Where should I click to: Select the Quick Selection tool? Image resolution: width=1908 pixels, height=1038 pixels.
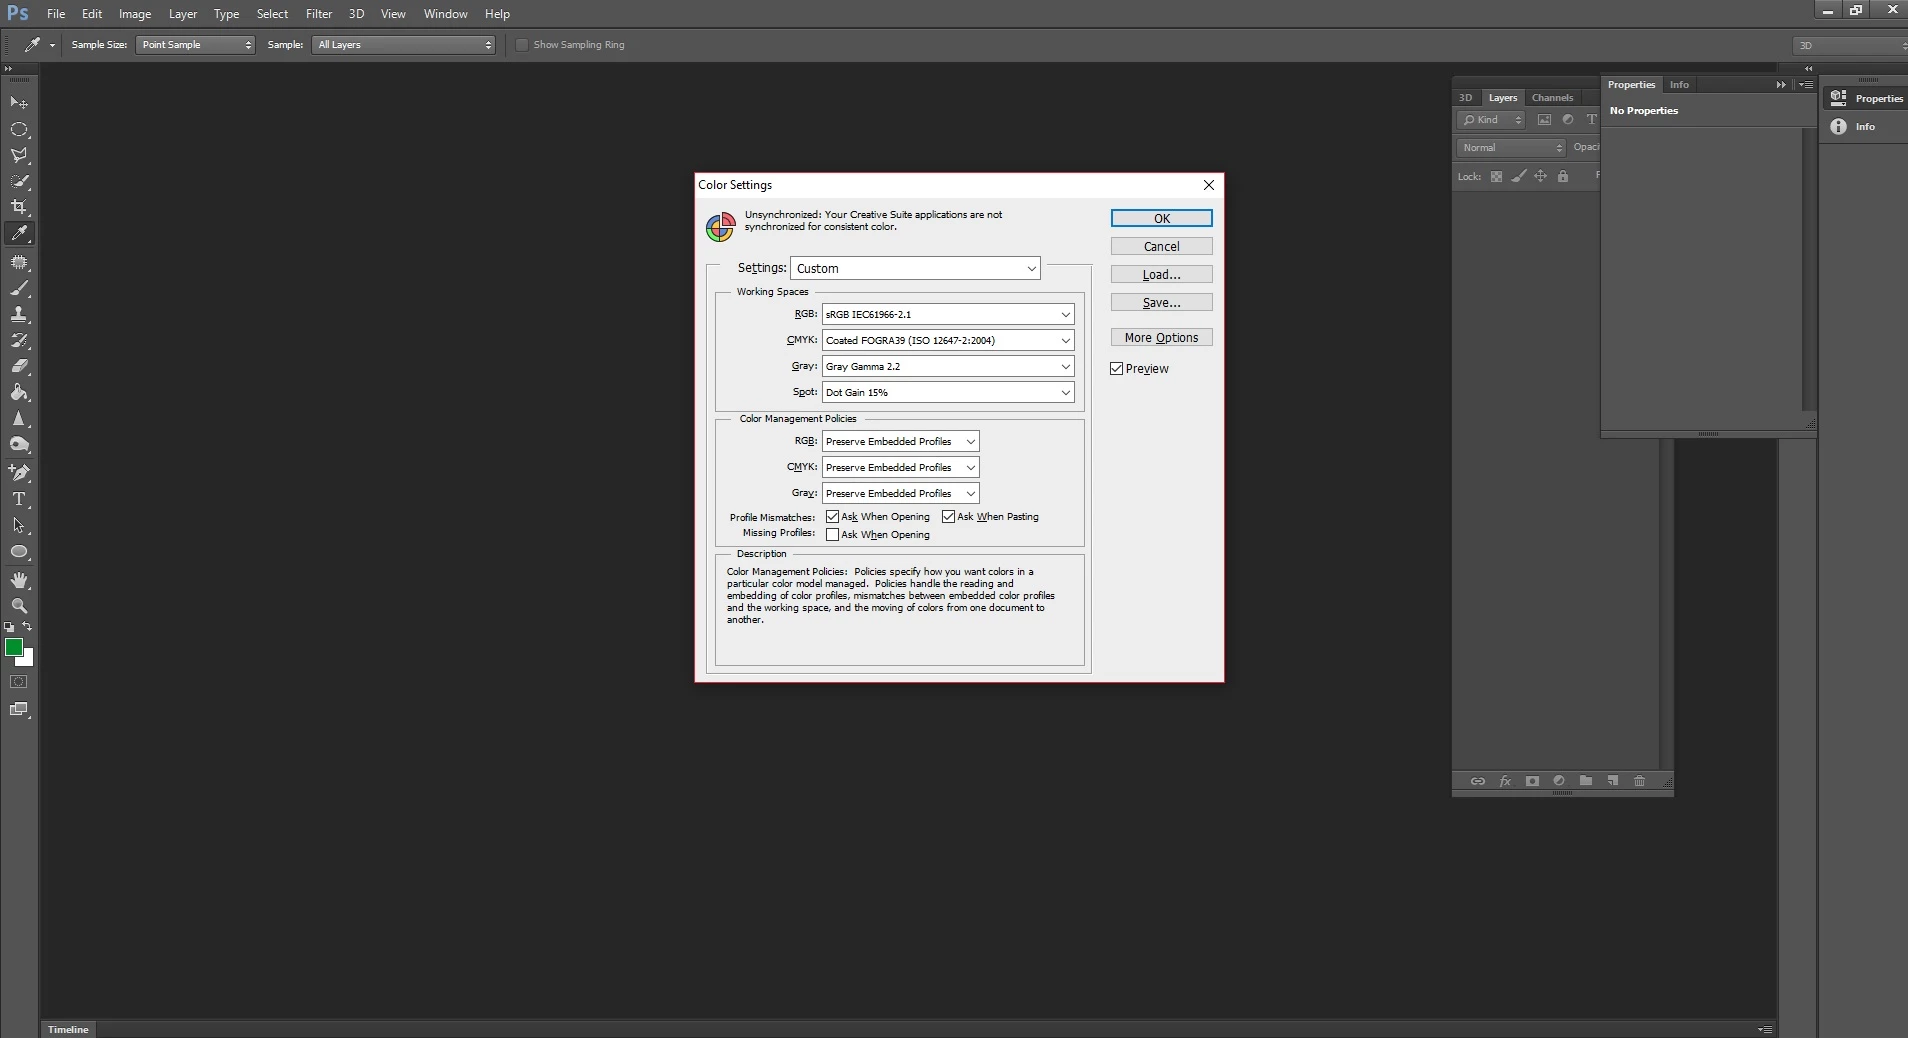click(19, 181)
